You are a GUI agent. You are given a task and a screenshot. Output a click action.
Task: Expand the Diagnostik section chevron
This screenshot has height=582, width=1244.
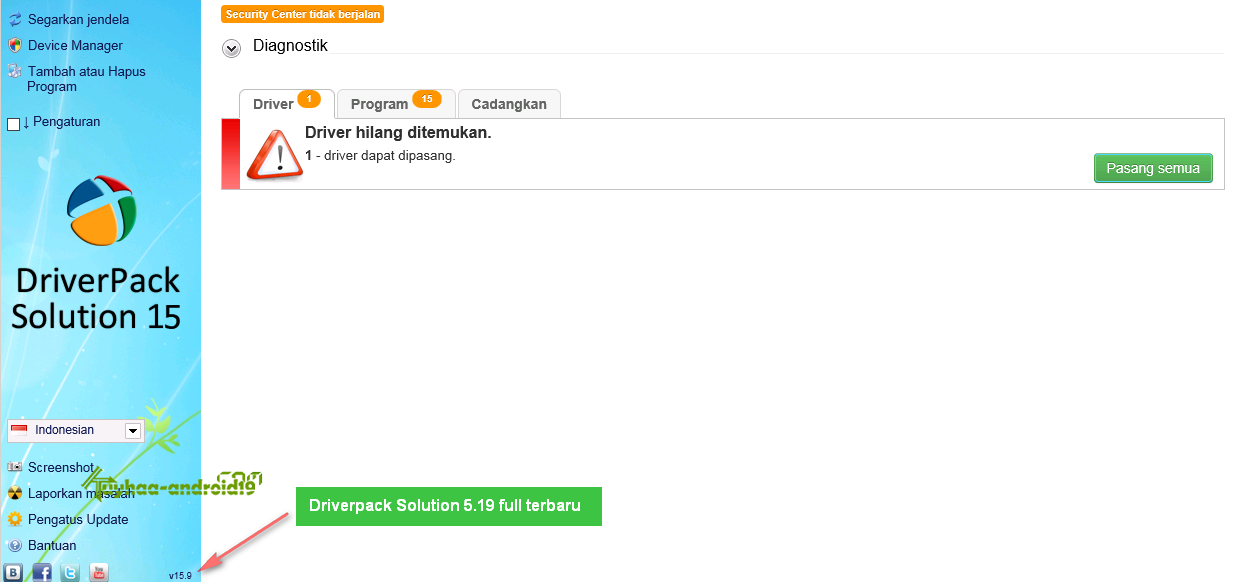[x=231, y=47]
